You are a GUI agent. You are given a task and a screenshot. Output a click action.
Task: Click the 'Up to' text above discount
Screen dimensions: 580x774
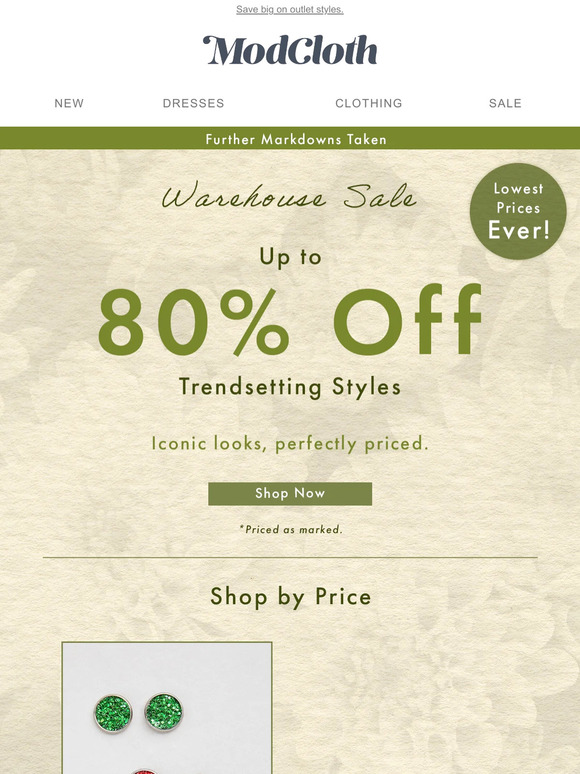click(291, 257)
